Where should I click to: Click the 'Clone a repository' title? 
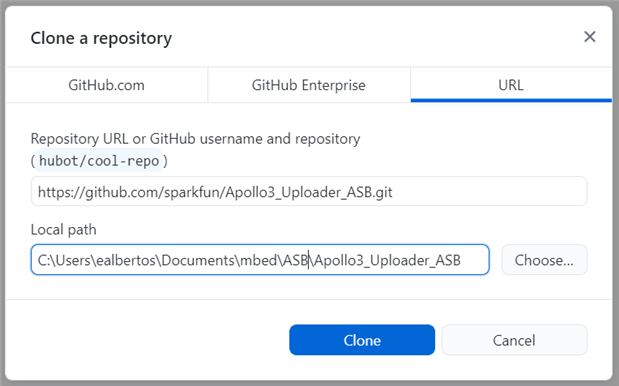pyautogui.click(x=101, y=38)
